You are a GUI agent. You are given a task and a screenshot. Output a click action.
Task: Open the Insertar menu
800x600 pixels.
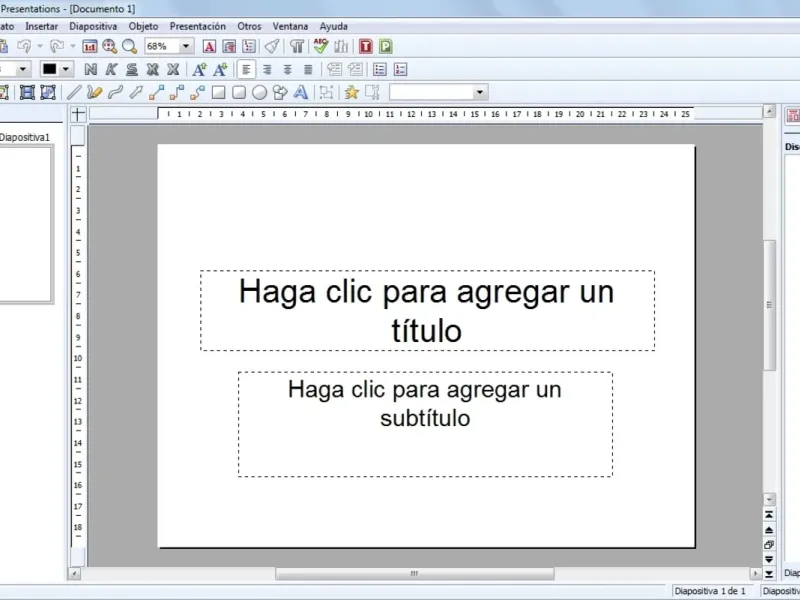point(41,27)
